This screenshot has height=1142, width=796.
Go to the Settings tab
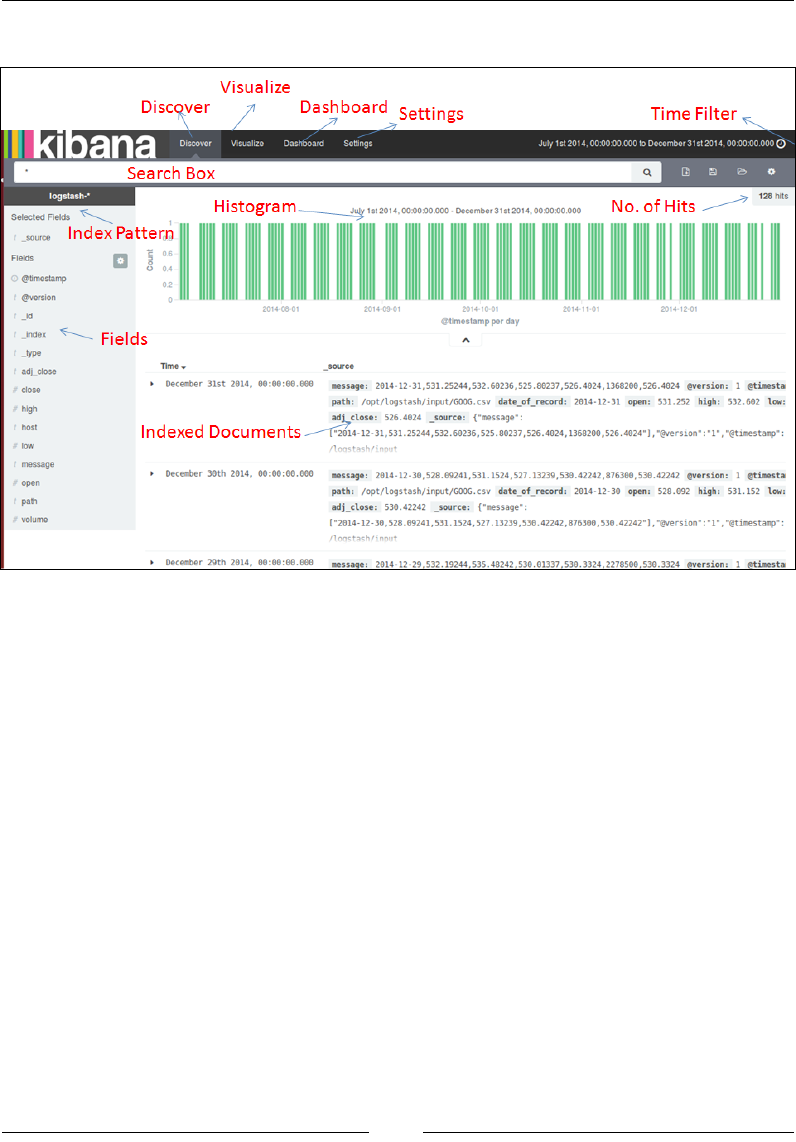click(358, 143)
